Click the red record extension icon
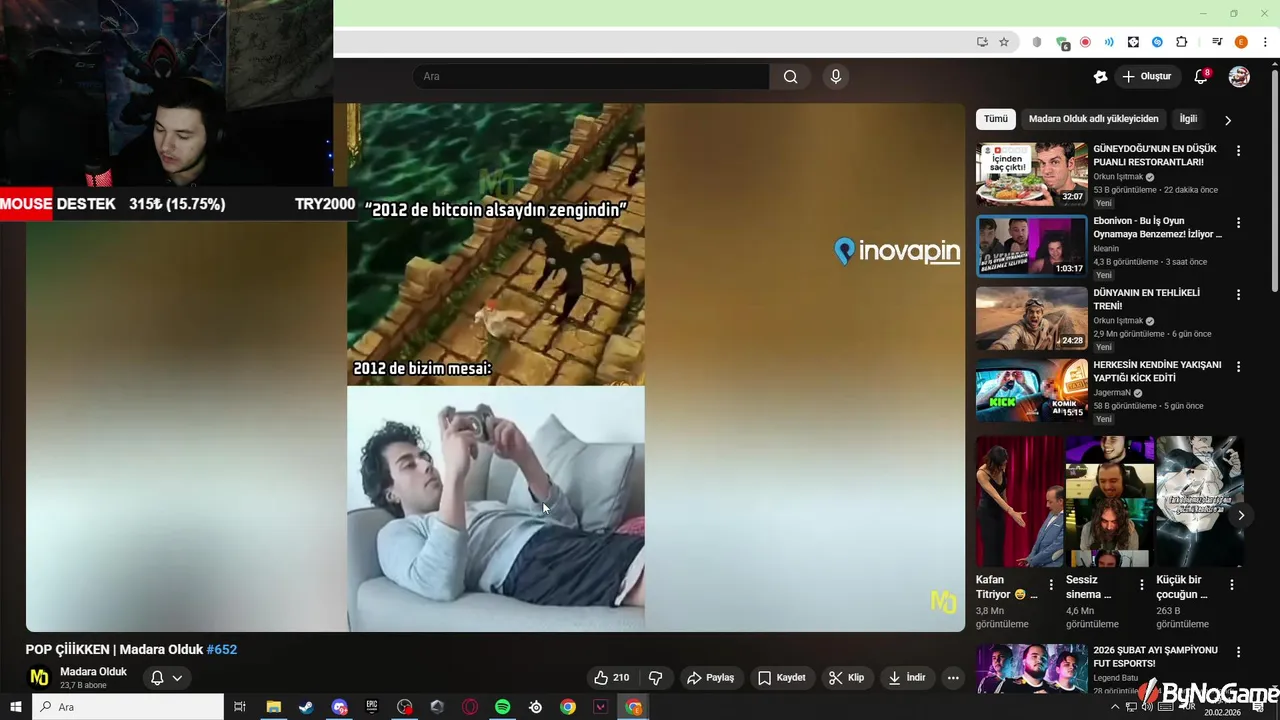 [x=1085, y=42]
